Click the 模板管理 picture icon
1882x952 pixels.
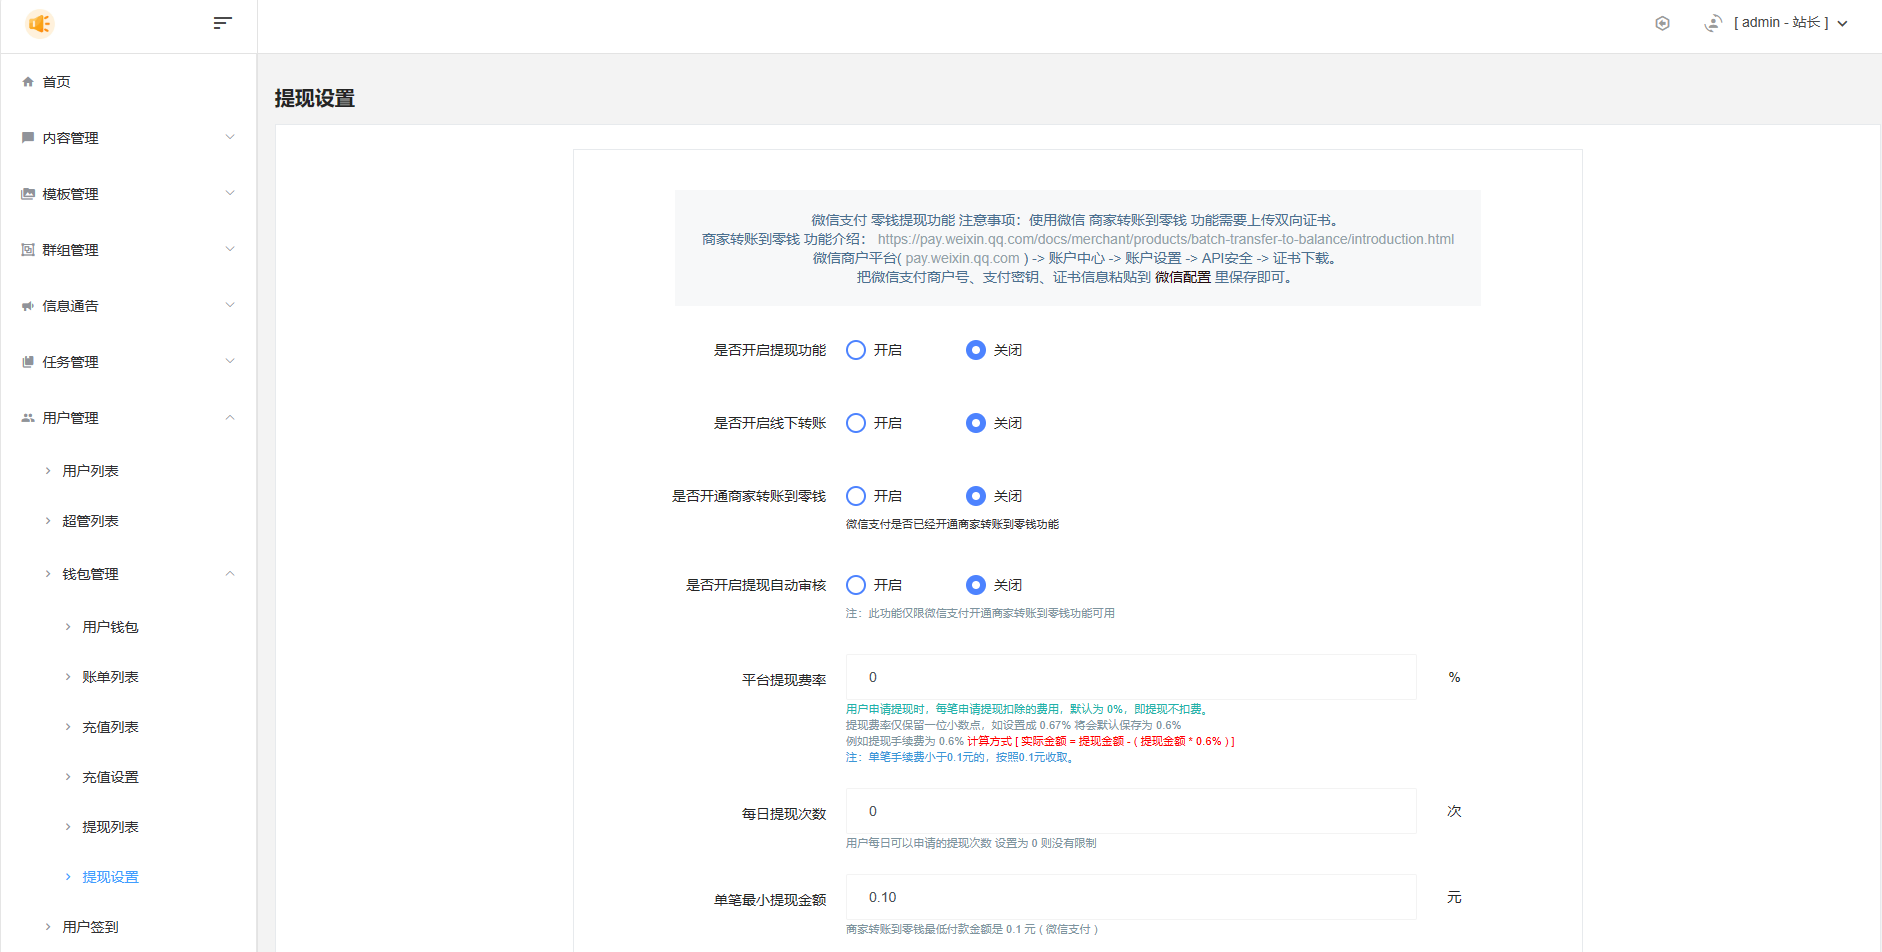[28, 194]
